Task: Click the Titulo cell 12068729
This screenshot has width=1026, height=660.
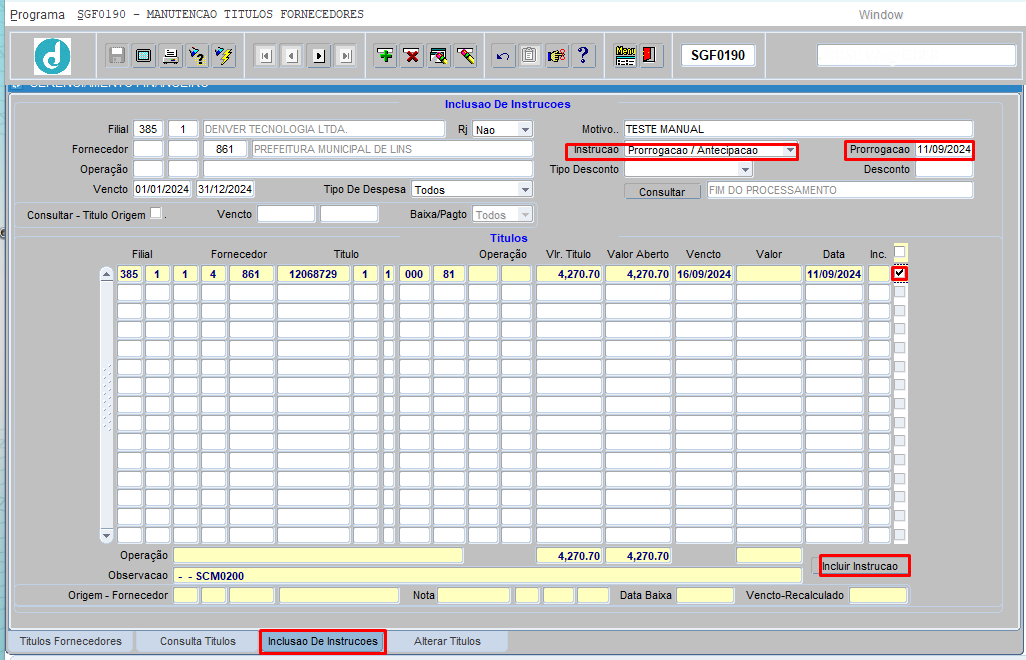Action: coord(313,274)
